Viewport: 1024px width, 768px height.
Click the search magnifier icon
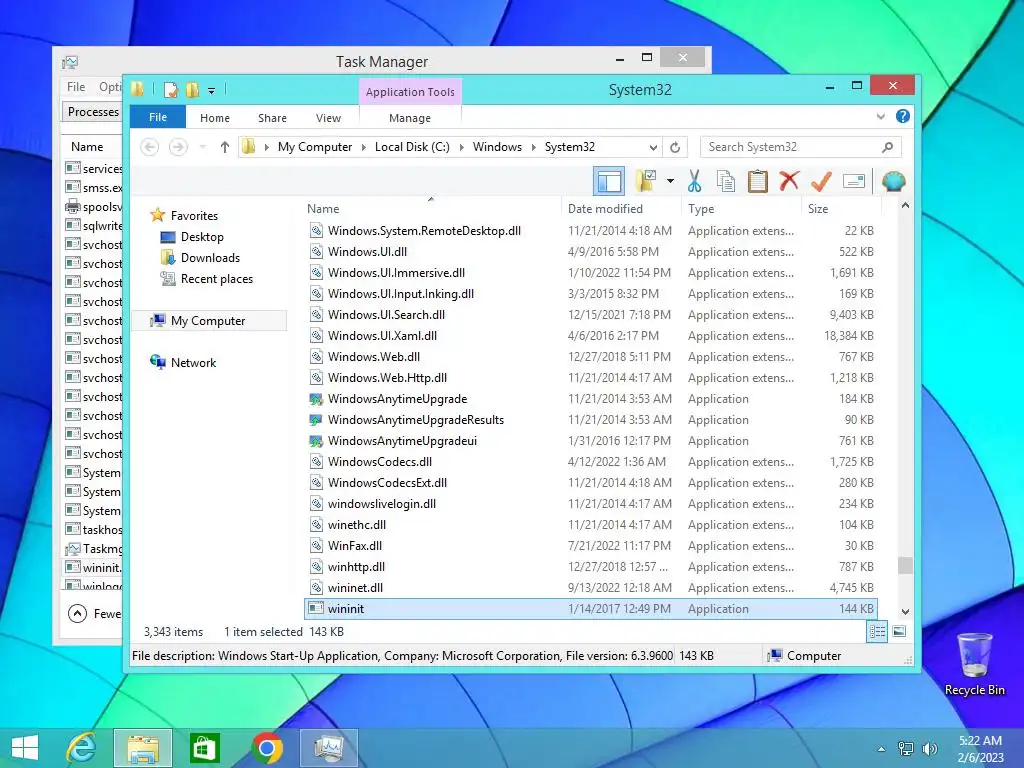pos(888,147)
